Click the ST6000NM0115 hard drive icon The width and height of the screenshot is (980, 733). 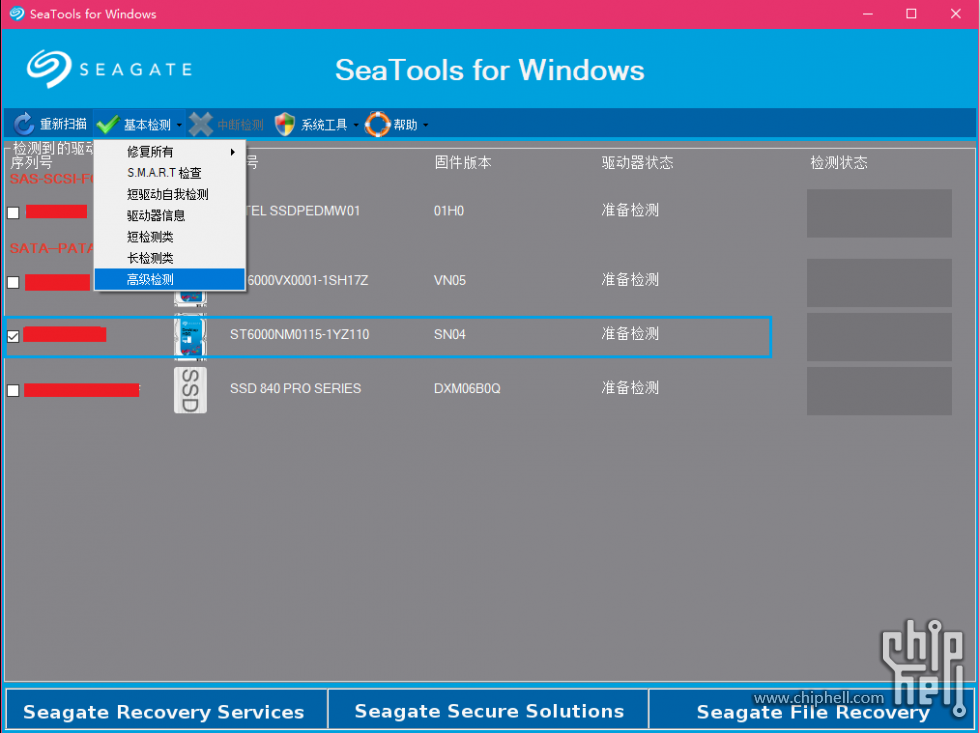click(x=190, y=337)
